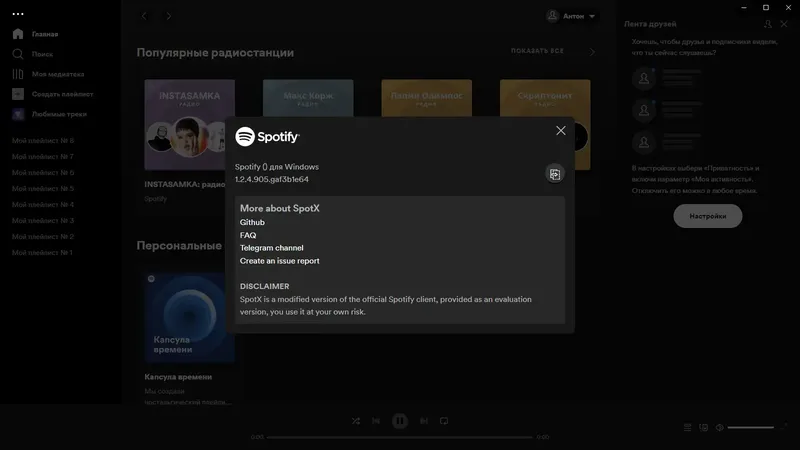Select playlist Мой плейлист № 3

[43, 220]
